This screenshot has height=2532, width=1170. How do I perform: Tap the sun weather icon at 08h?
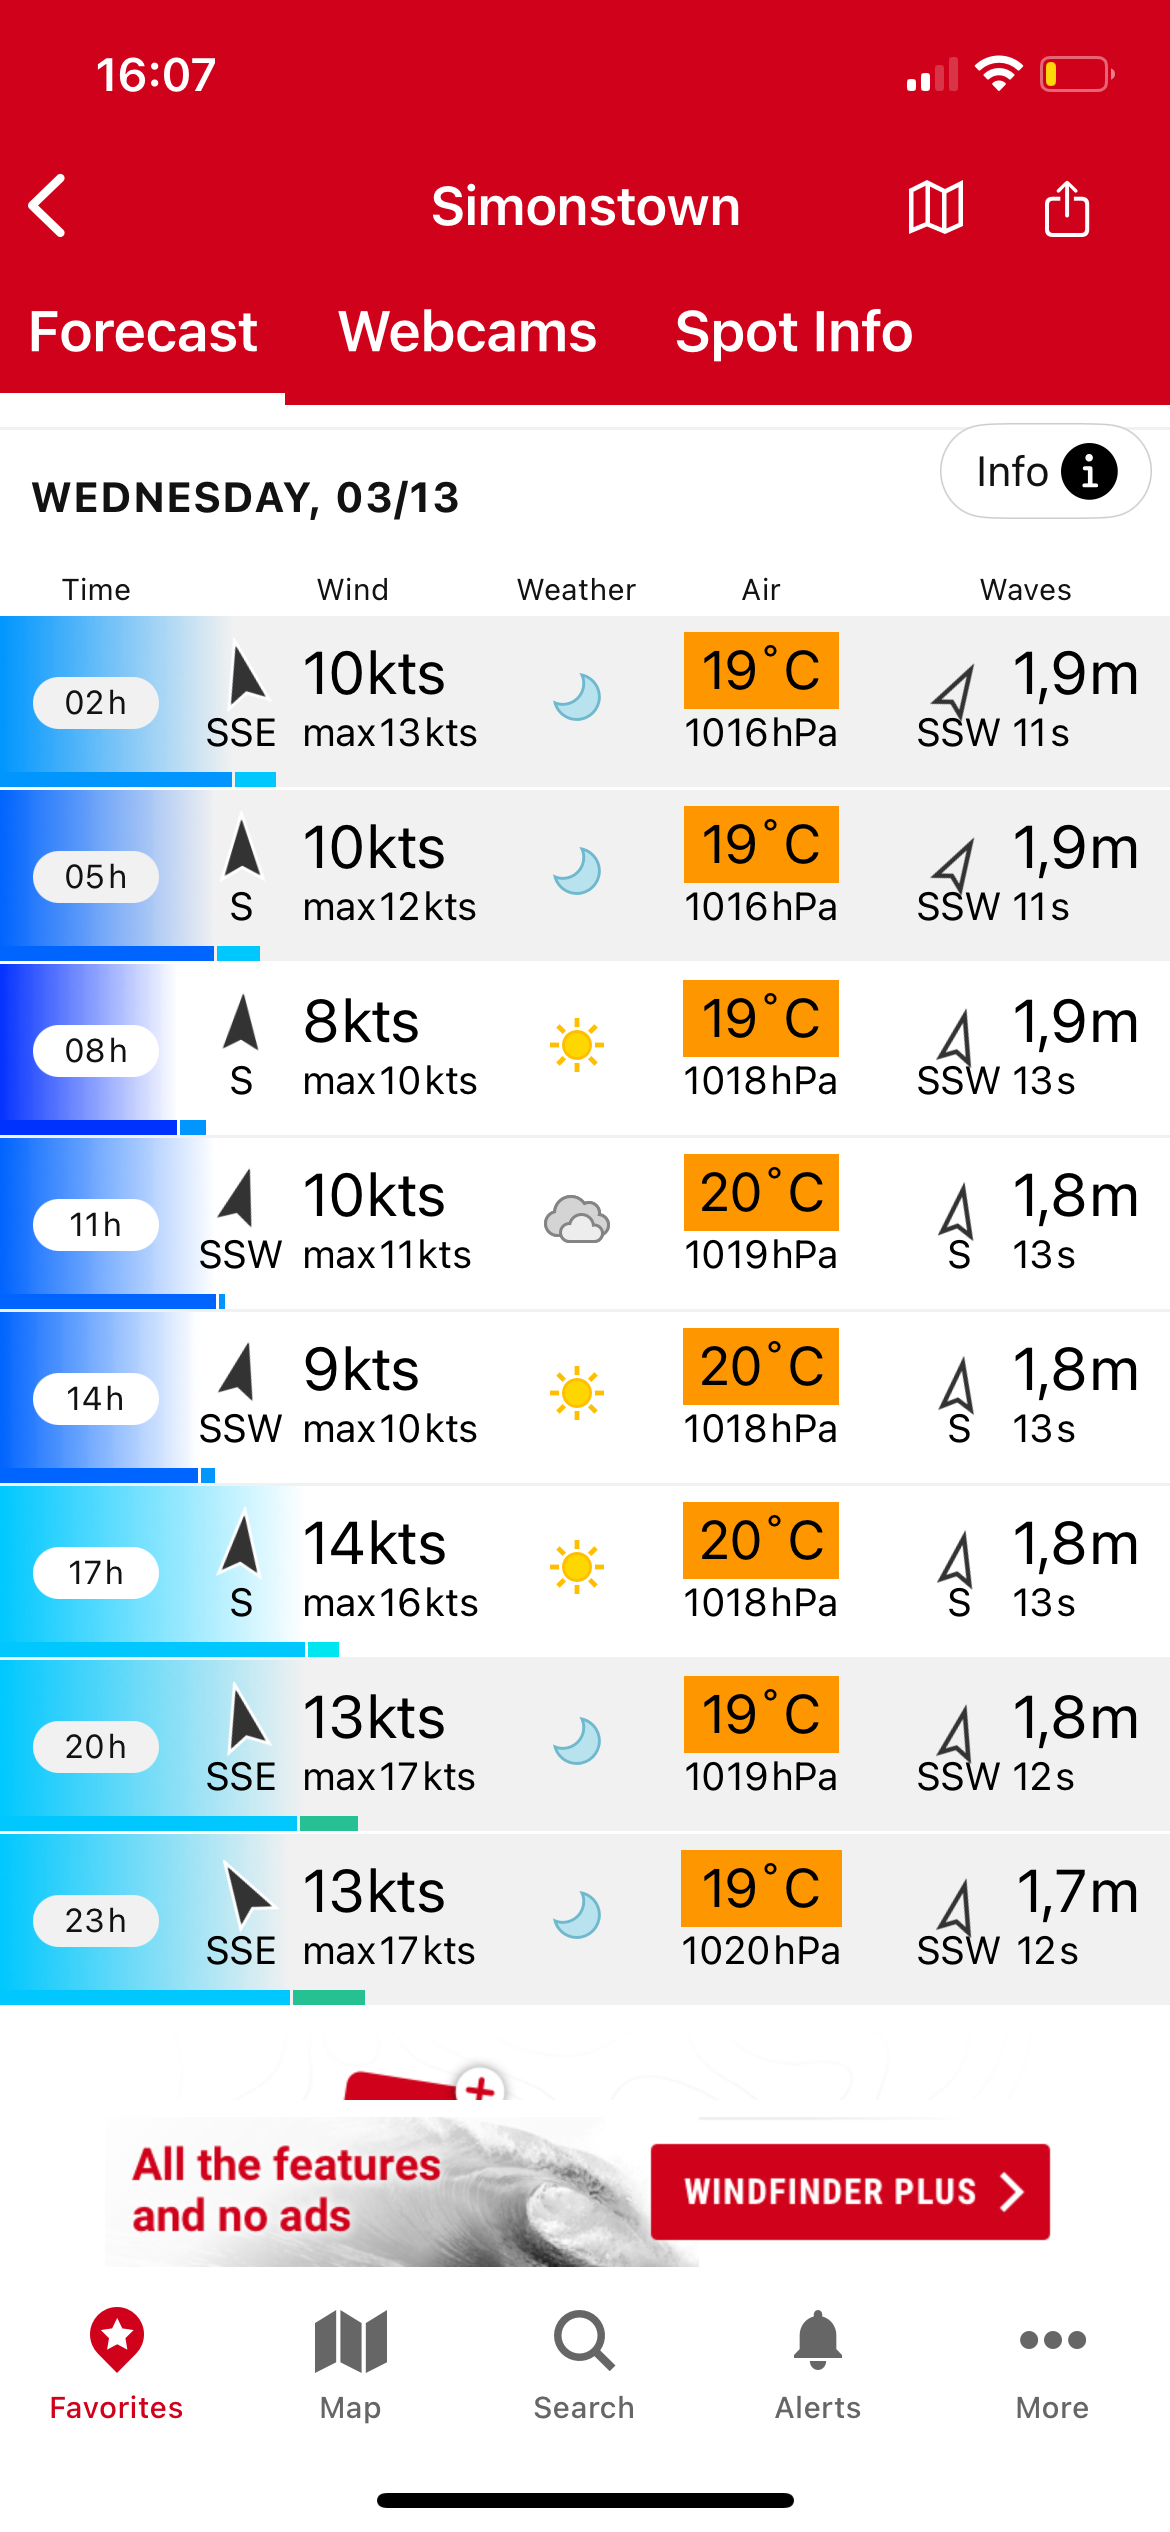pos(577,1046)
